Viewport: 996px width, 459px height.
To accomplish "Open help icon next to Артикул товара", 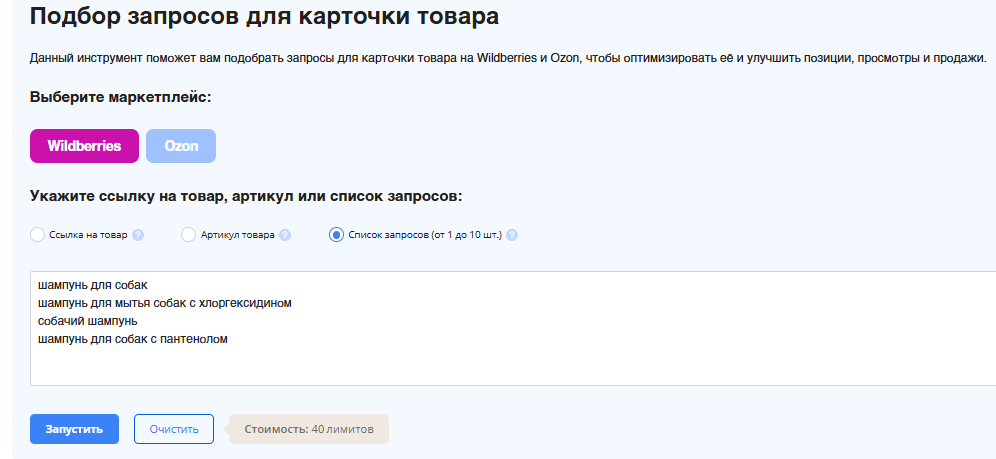I will coord(285,235).
